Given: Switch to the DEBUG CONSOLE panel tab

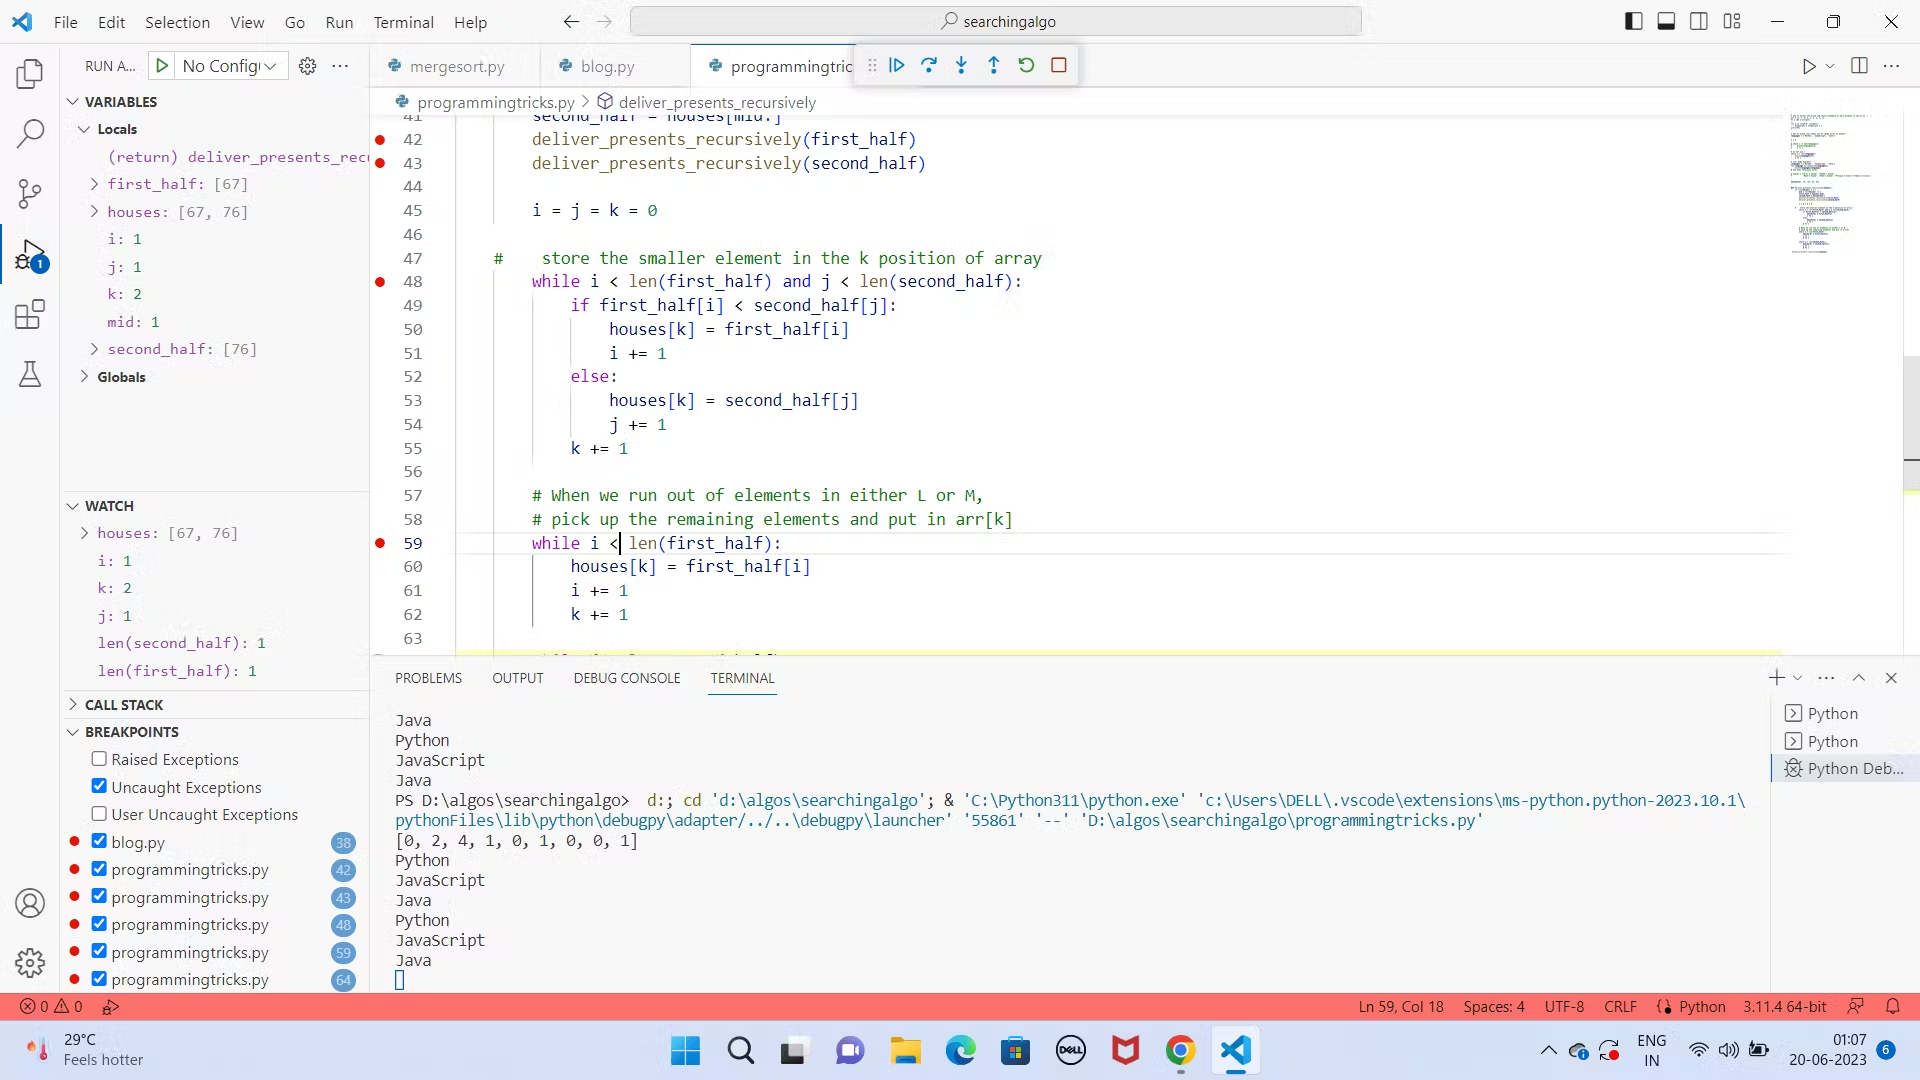Looking at the screenshot, I should click(627, 678).
